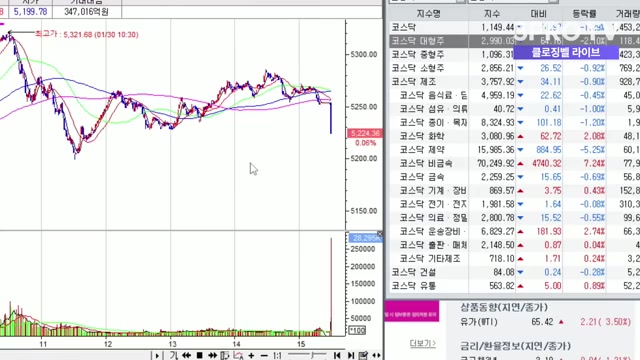
Task: Sort by 지수 column header
Action: [491, 14]
